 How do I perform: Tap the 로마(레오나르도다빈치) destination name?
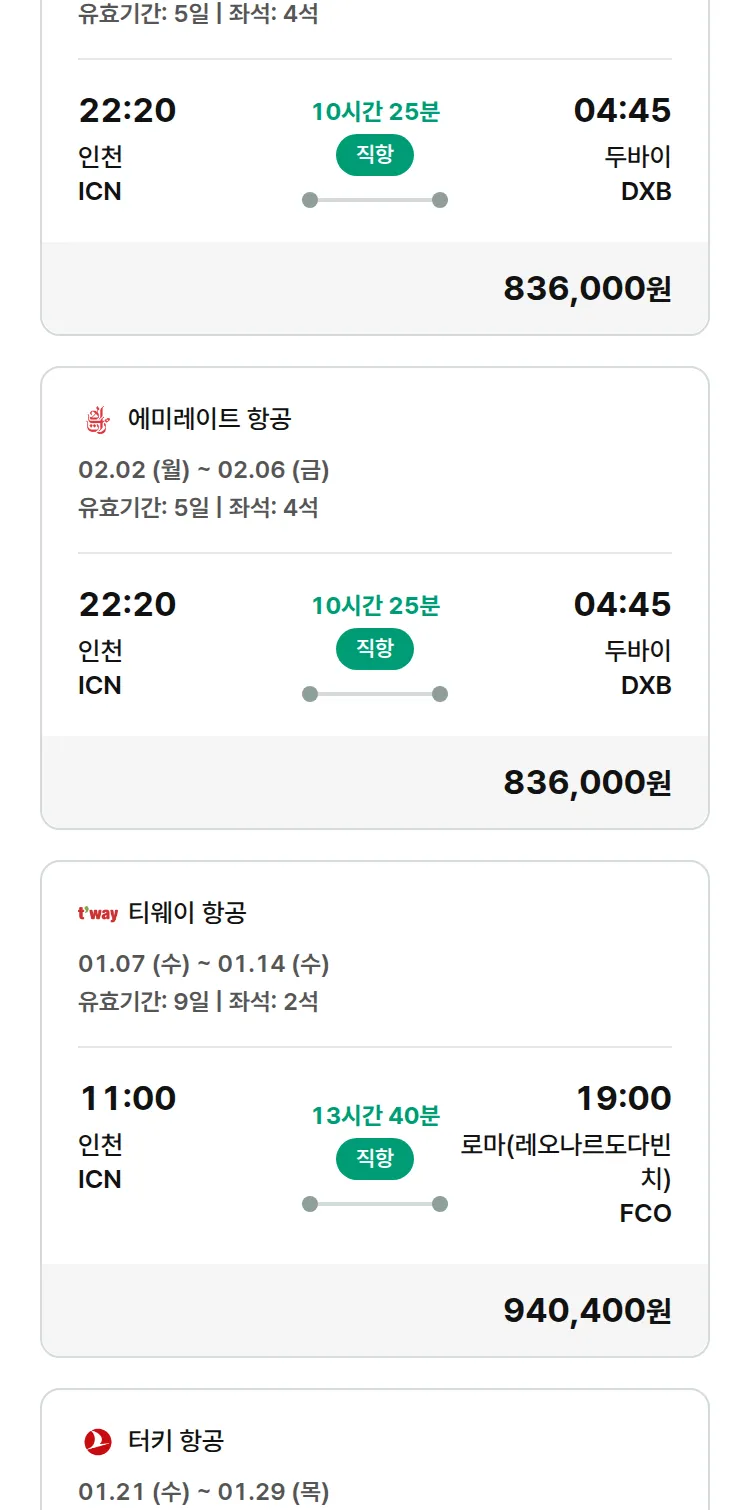(x=566, y=1161)
